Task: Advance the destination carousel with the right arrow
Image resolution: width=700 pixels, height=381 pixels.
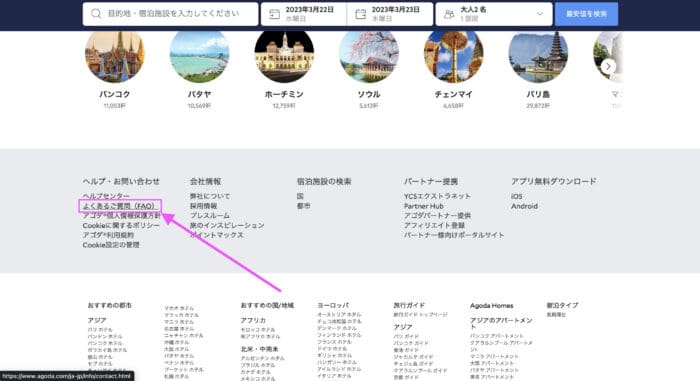Action: [x=608, y=66]
